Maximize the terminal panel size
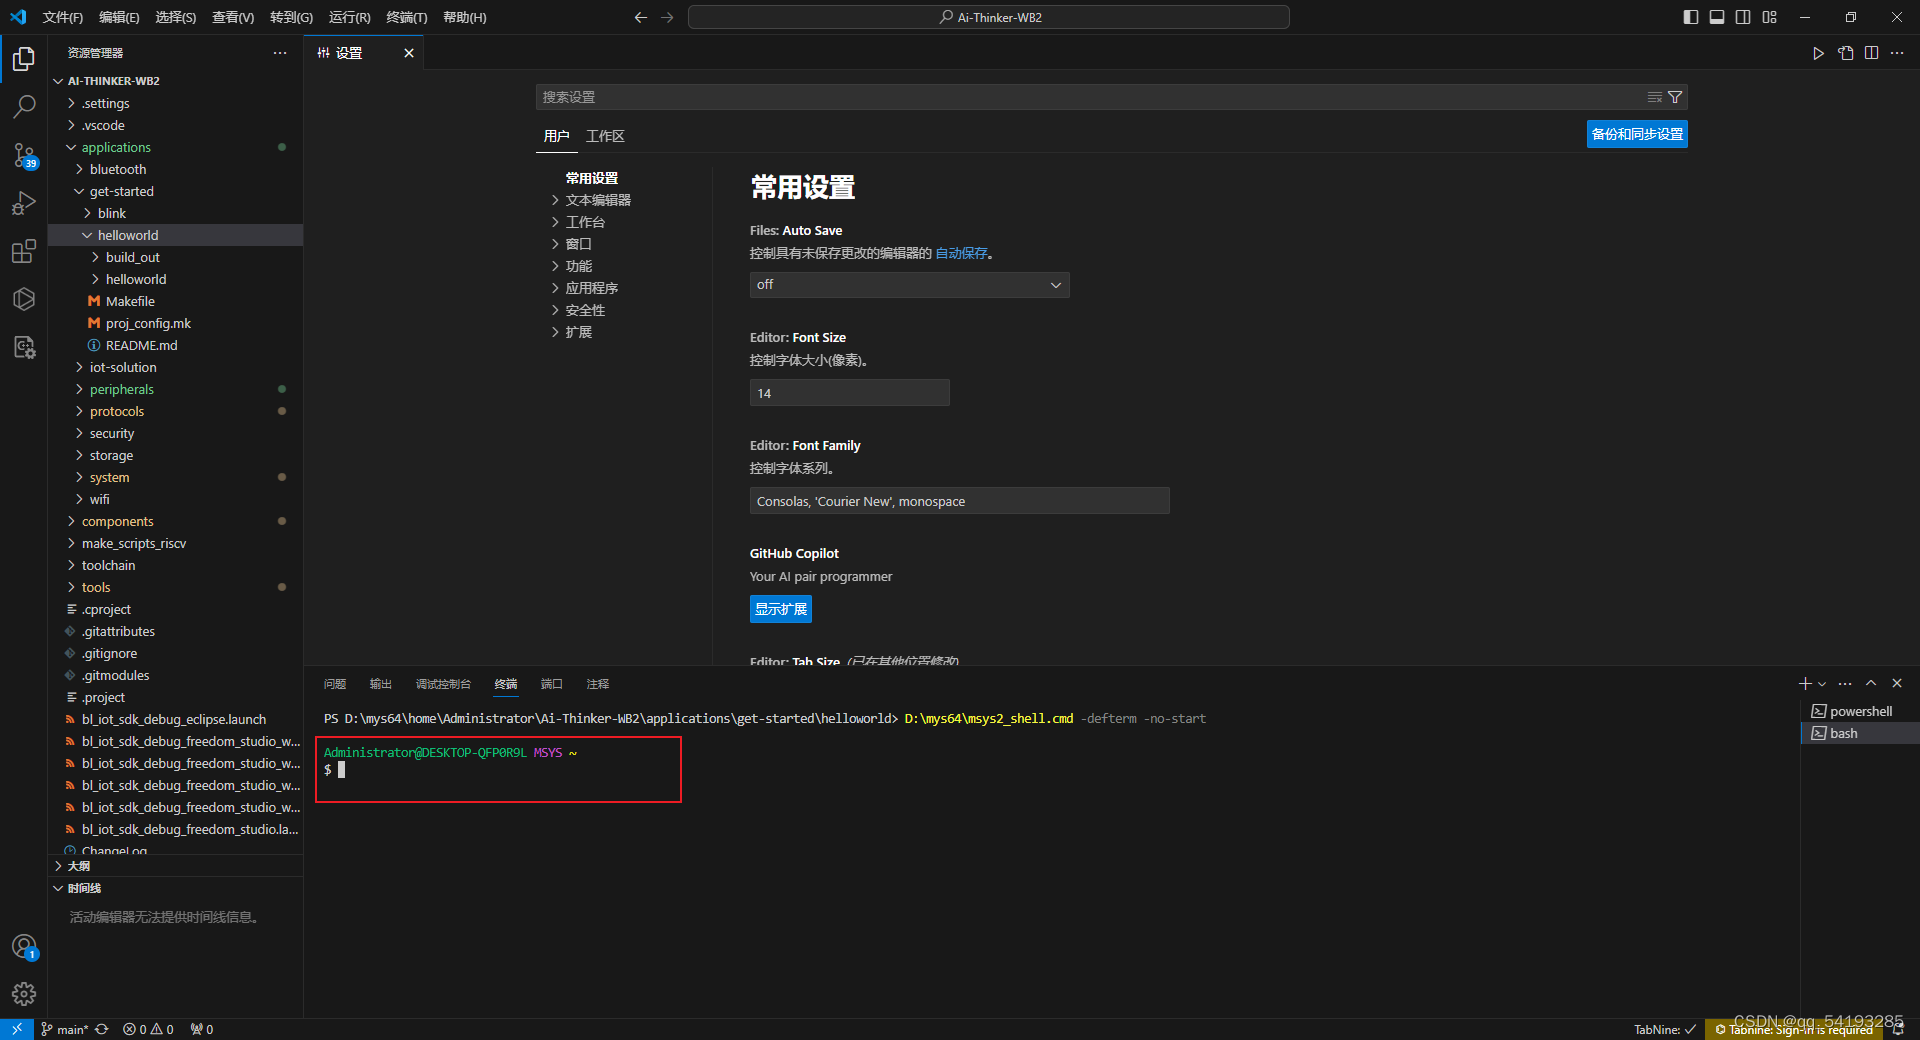This screenshot has height=1040, width=1920. 1871,683
